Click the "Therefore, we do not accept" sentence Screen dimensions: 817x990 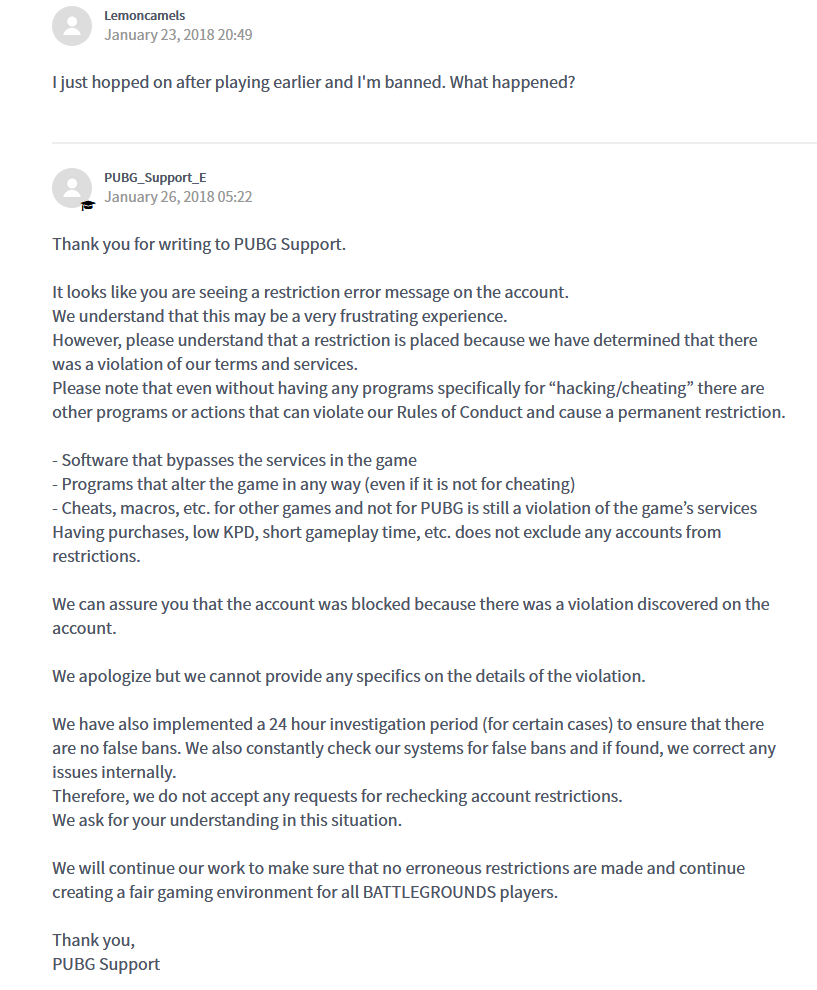tap(337, 796)
